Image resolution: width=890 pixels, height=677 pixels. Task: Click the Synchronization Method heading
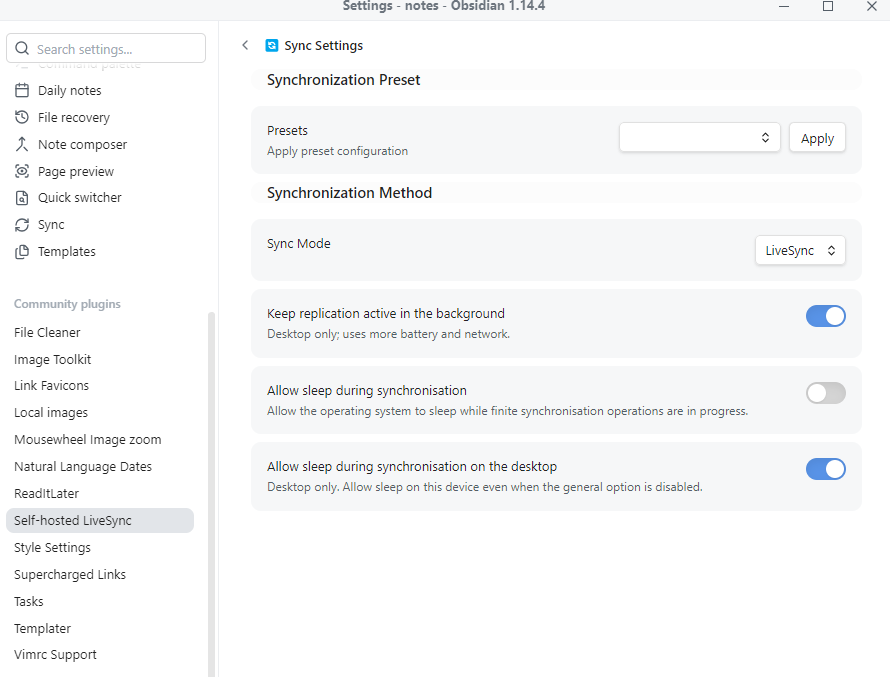tap(350, 193)
